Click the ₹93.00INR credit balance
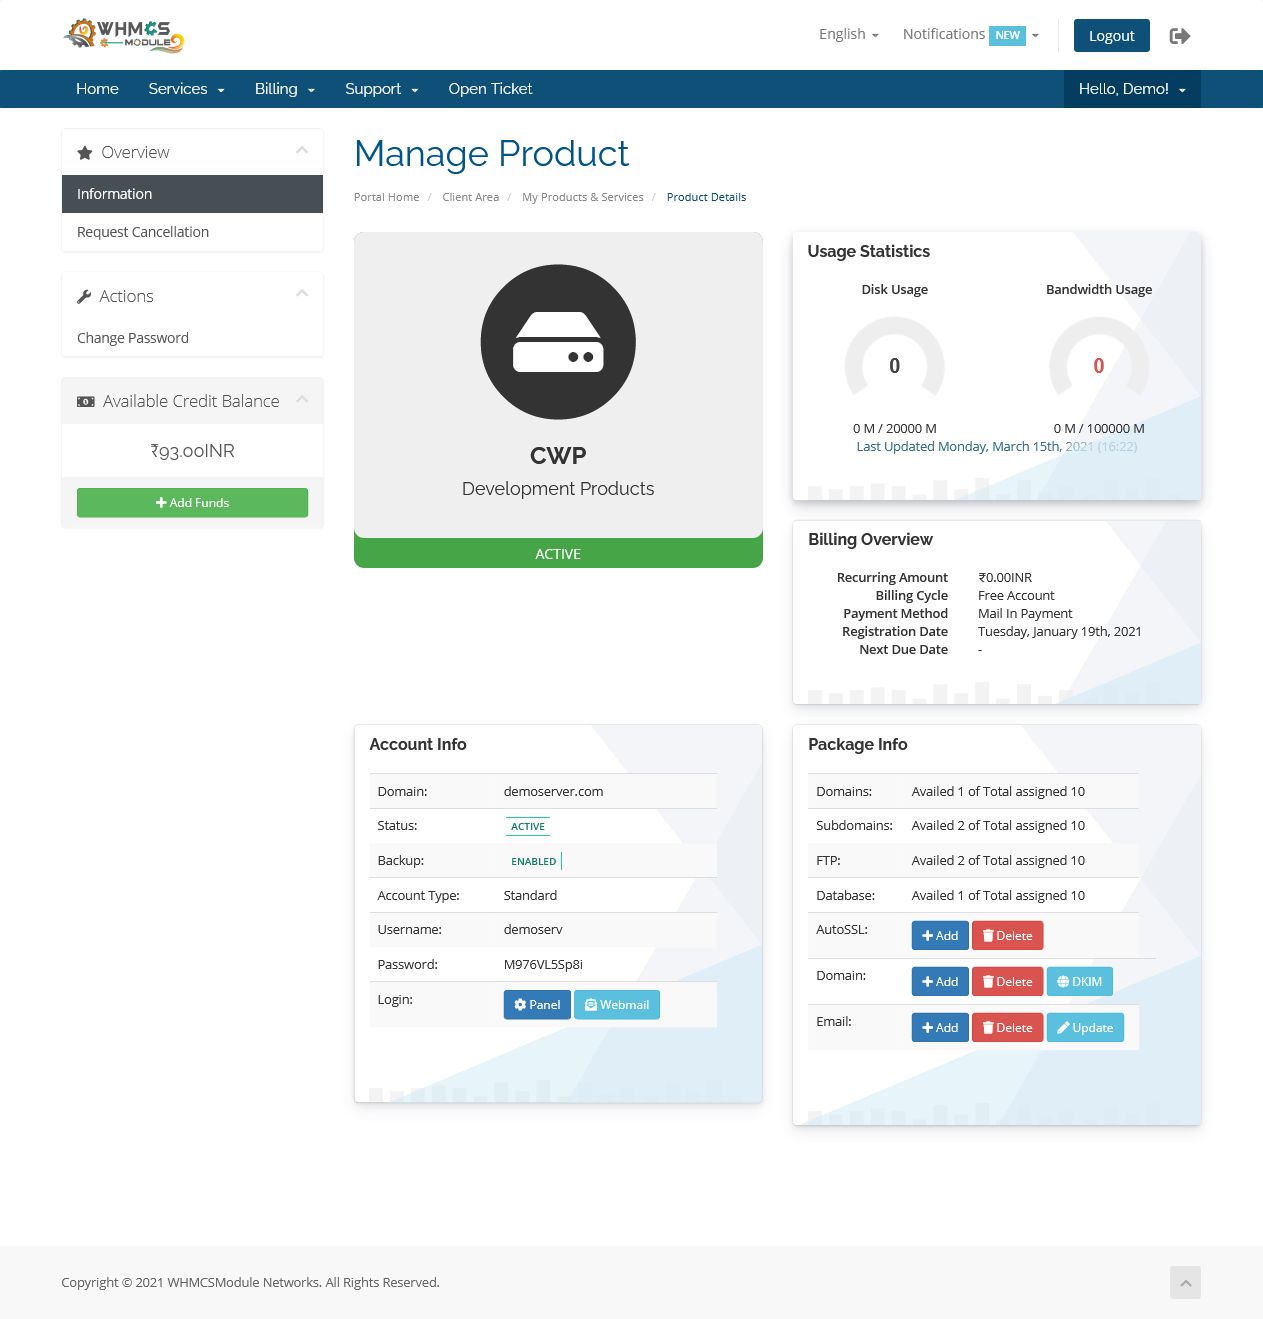1263x1319 pixels. point(192,451)
